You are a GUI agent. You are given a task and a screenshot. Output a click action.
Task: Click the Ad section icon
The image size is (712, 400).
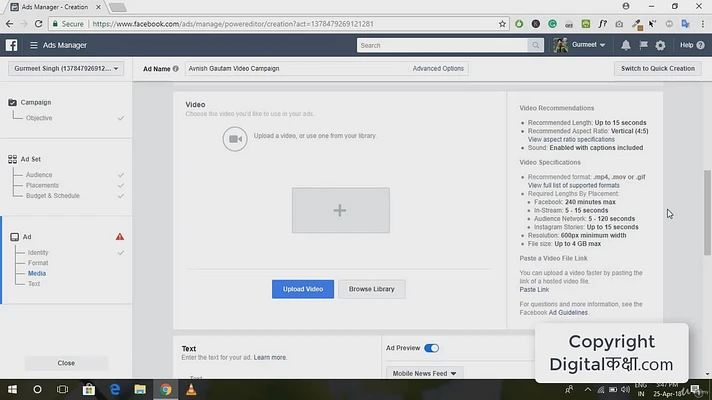(15, 237)
